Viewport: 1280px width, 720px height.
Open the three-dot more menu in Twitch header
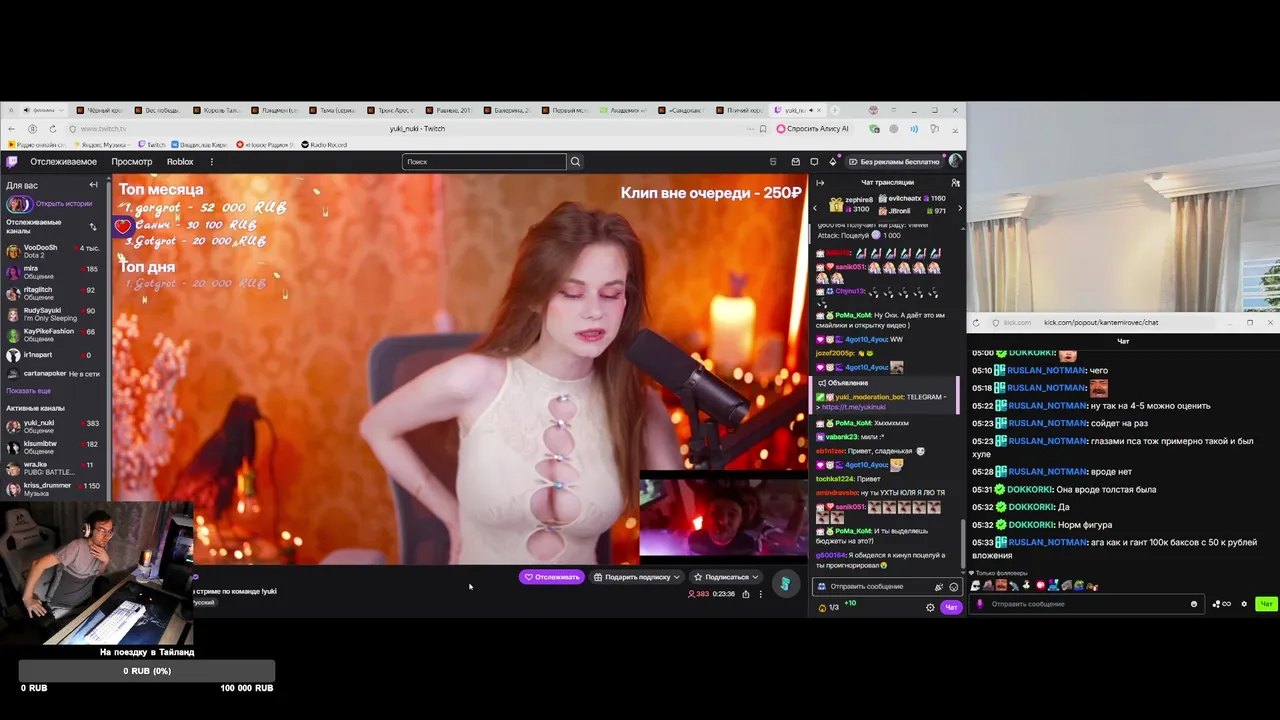(x=211, y=162)
